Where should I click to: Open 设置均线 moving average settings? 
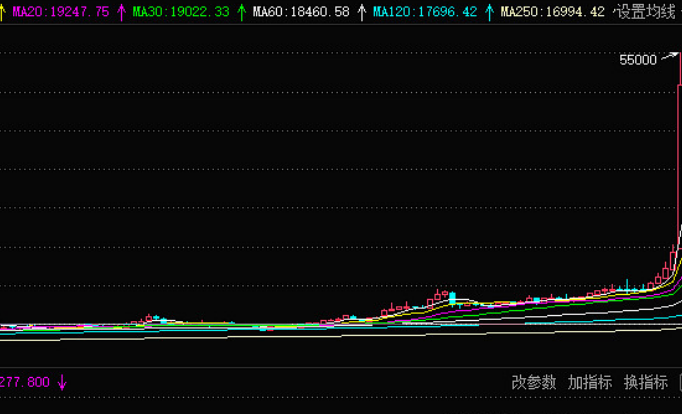point(646,12)
